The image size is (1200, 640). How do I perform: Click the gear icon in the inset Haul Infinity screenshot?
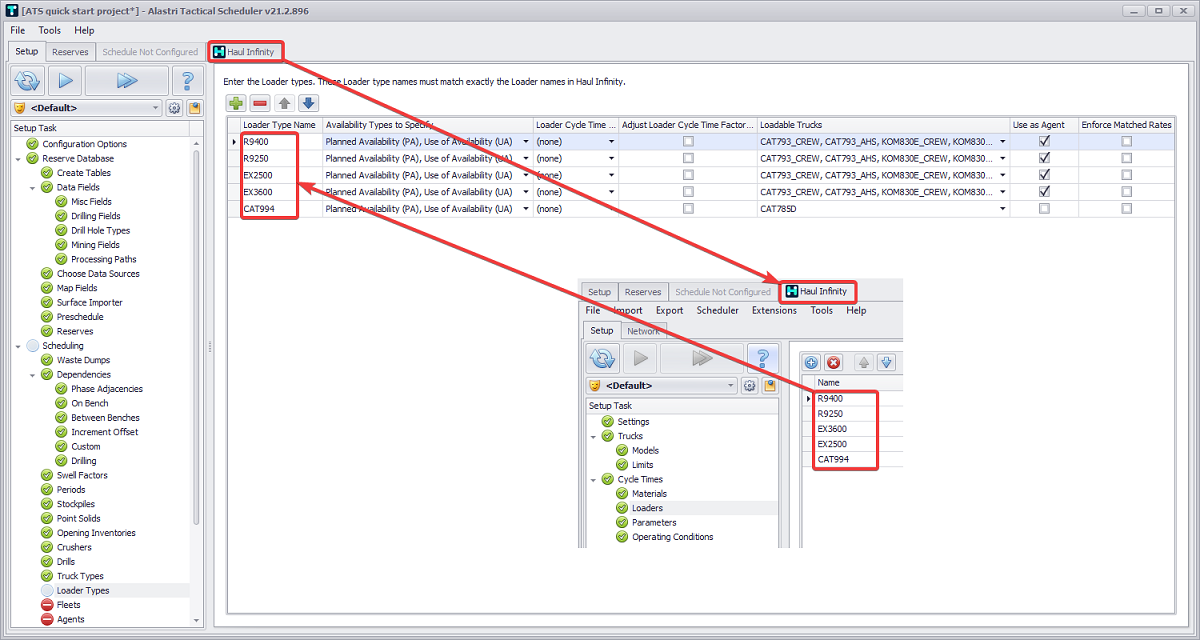[749, 385]
